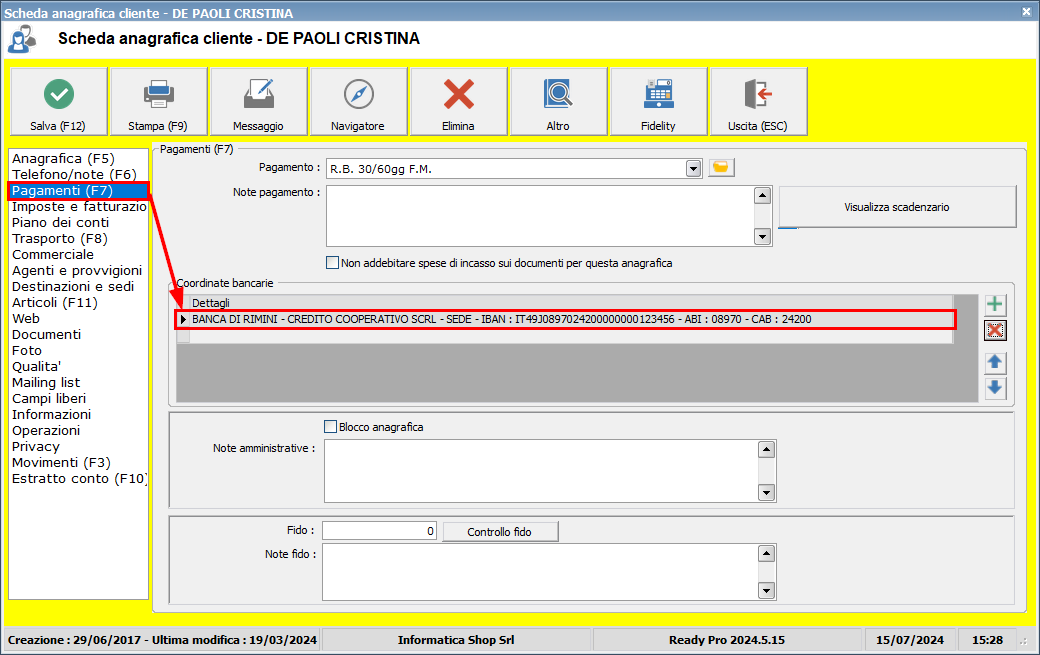Click status bar Creazione 29/06/2017 text

[162, 640]
